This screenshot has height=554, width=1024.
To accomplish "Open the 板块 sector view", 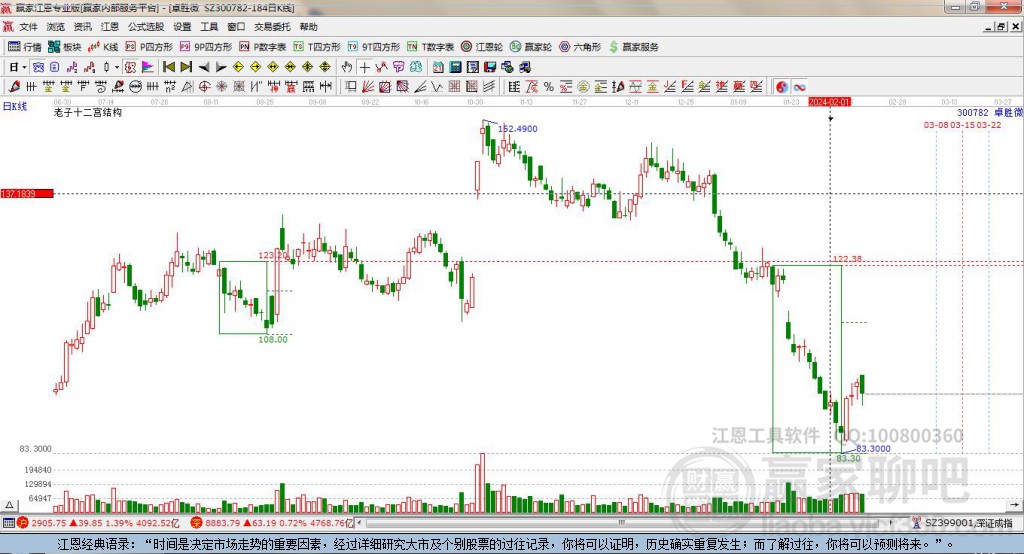I will [x=65, y=46].
